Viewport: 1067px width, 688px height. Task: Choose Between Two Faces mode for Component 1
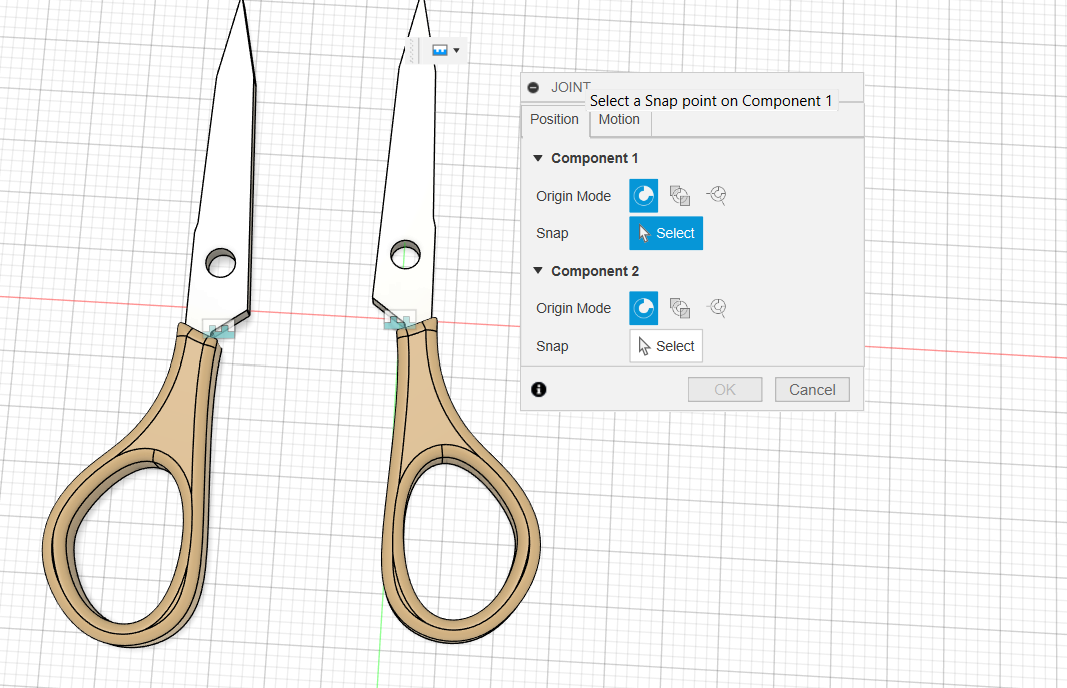click(680, 196)
